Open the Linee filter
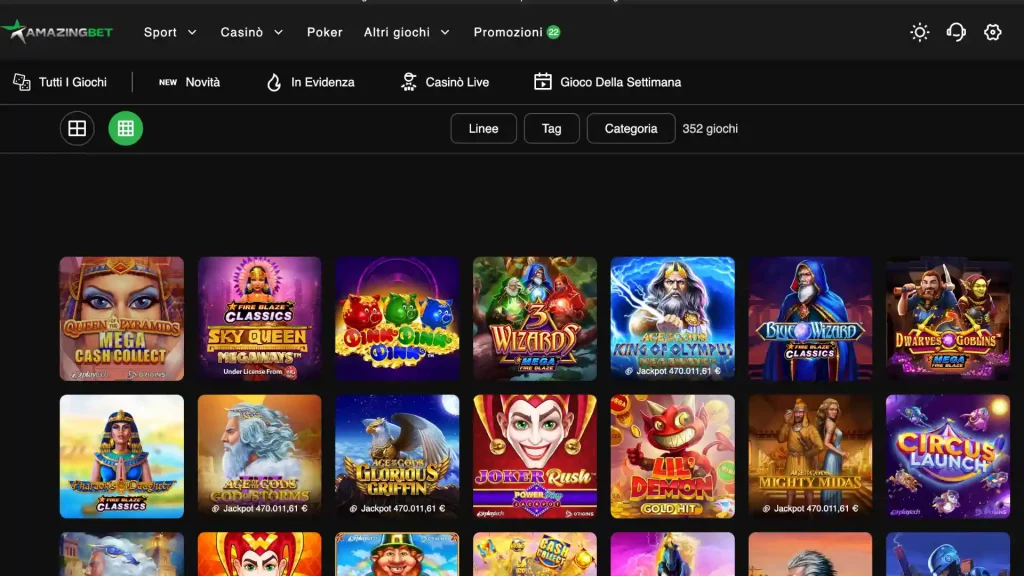Viewport: 1024px width, 576px height. (483, 129)
